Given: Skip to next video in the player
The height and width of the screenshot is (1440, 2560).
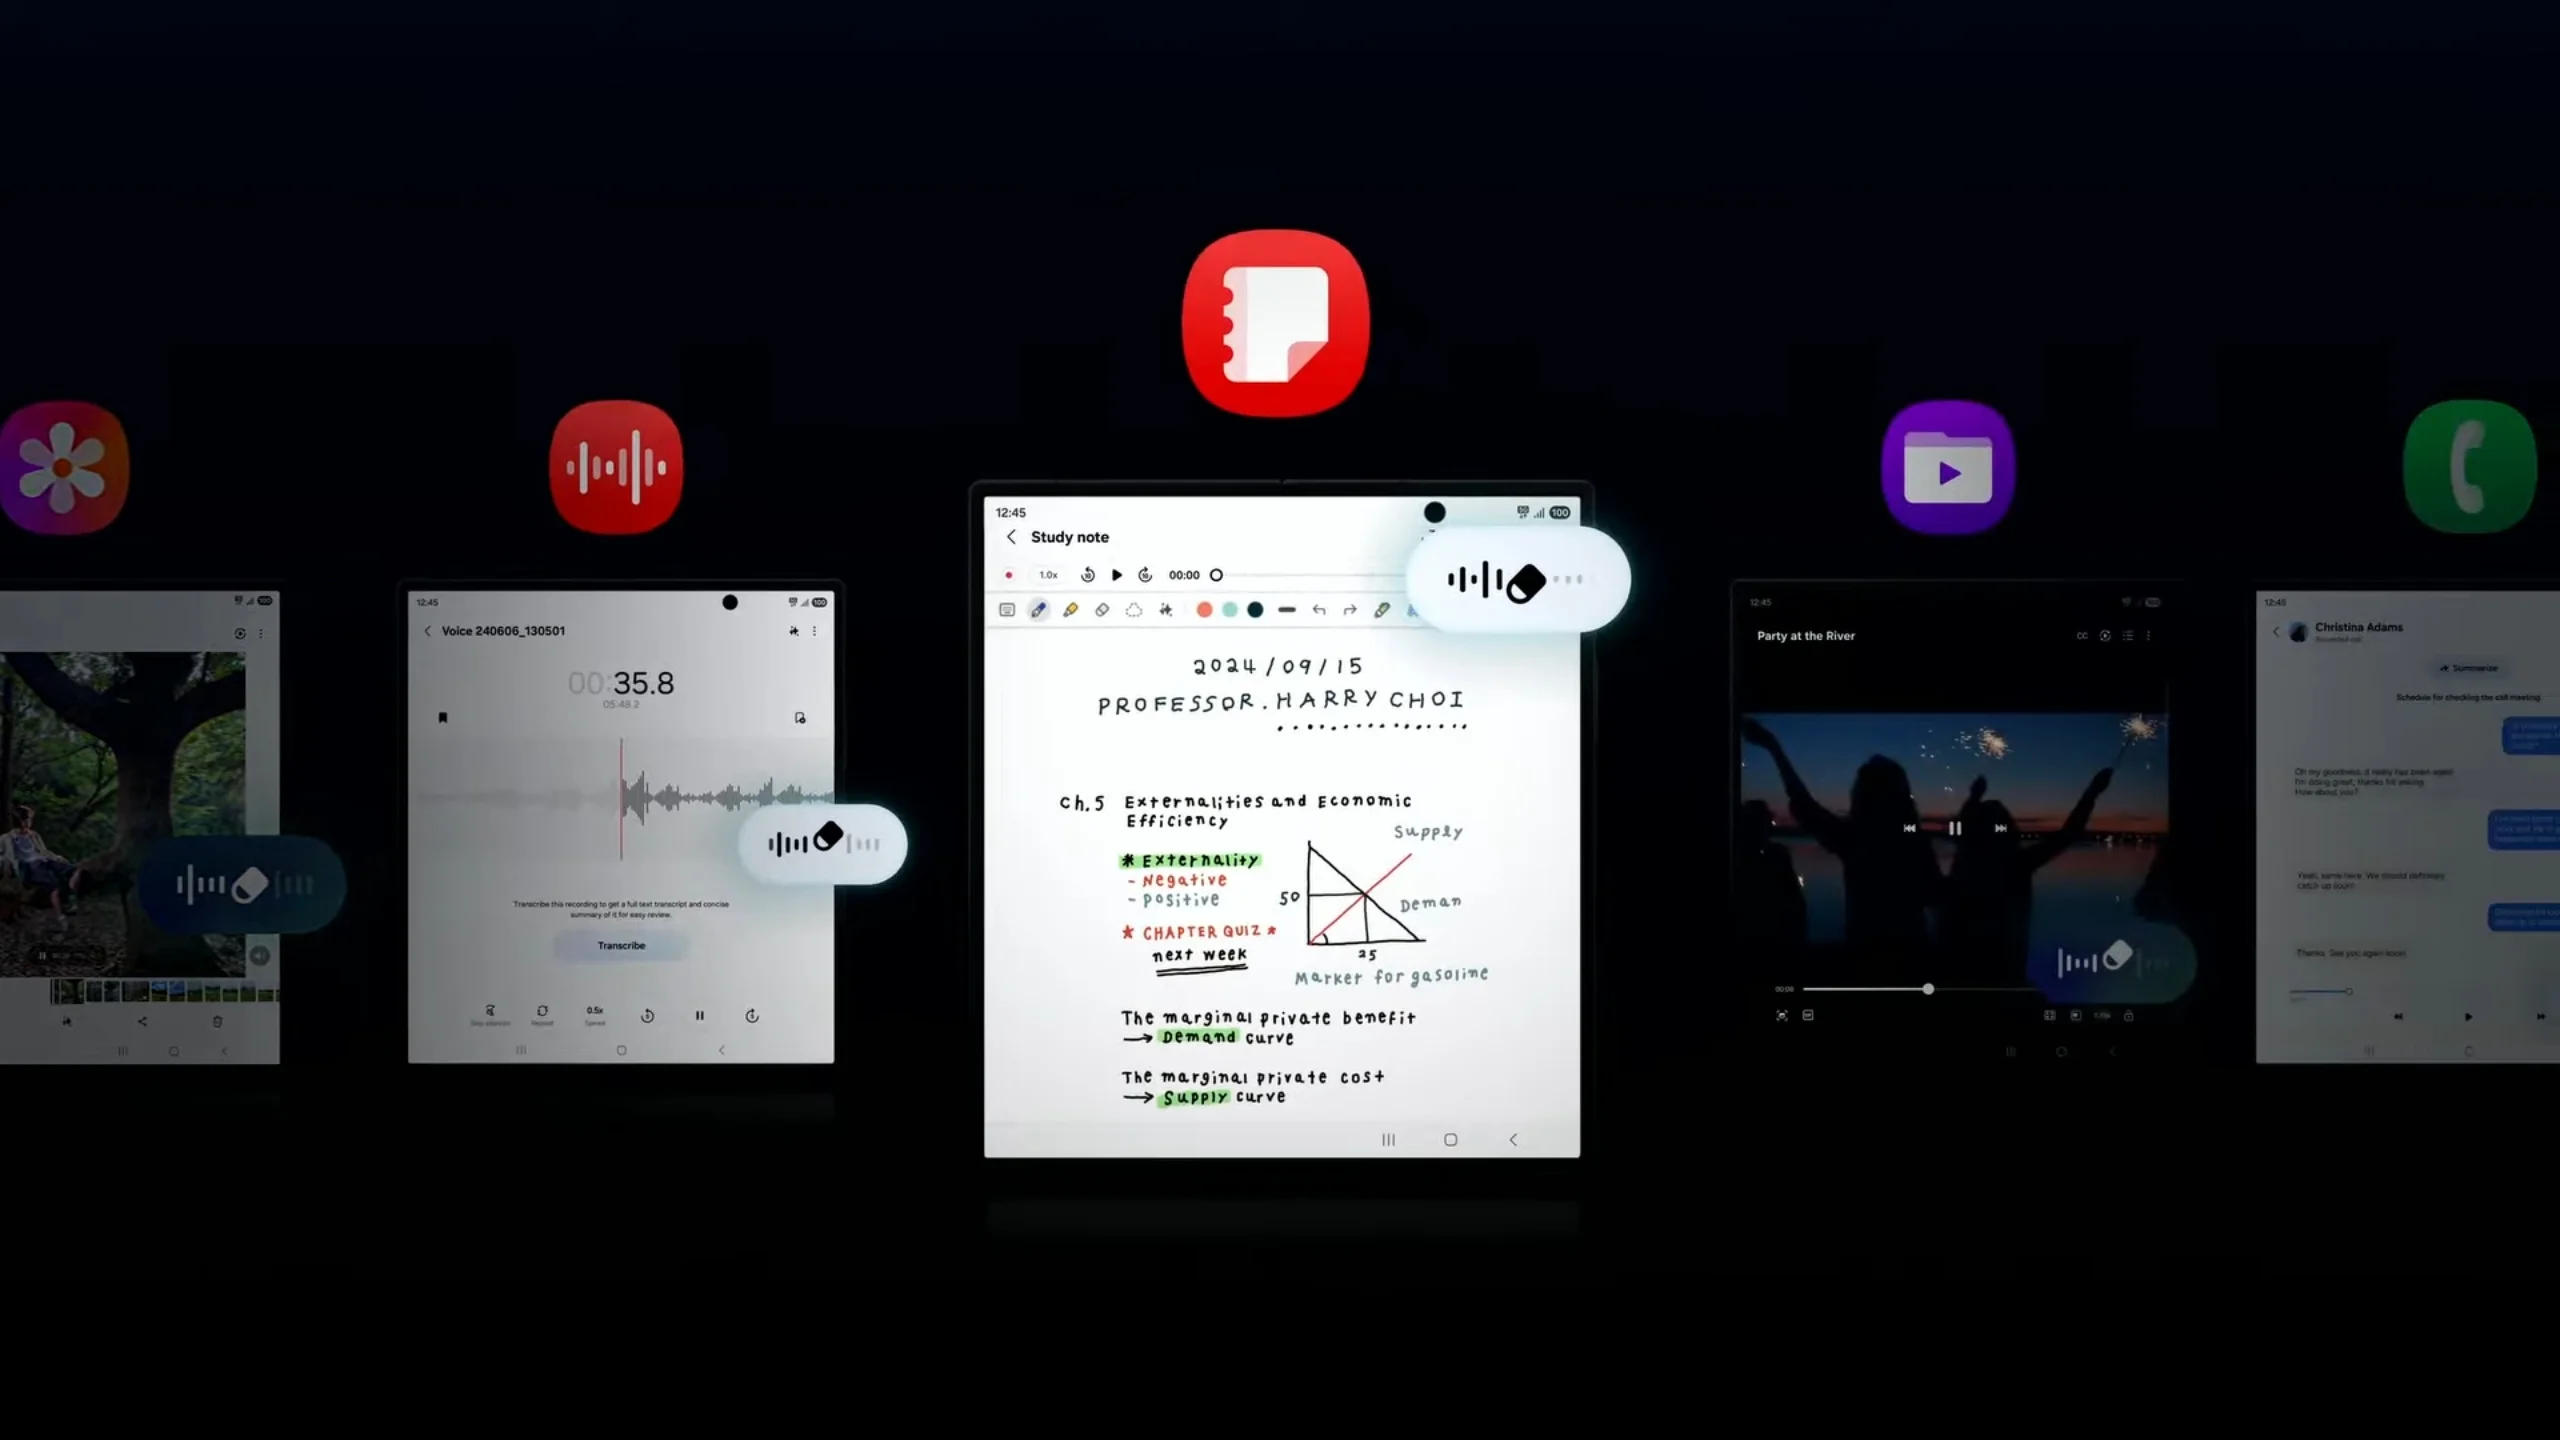Looking at the screenshot, I should [x=2000, y=828].
